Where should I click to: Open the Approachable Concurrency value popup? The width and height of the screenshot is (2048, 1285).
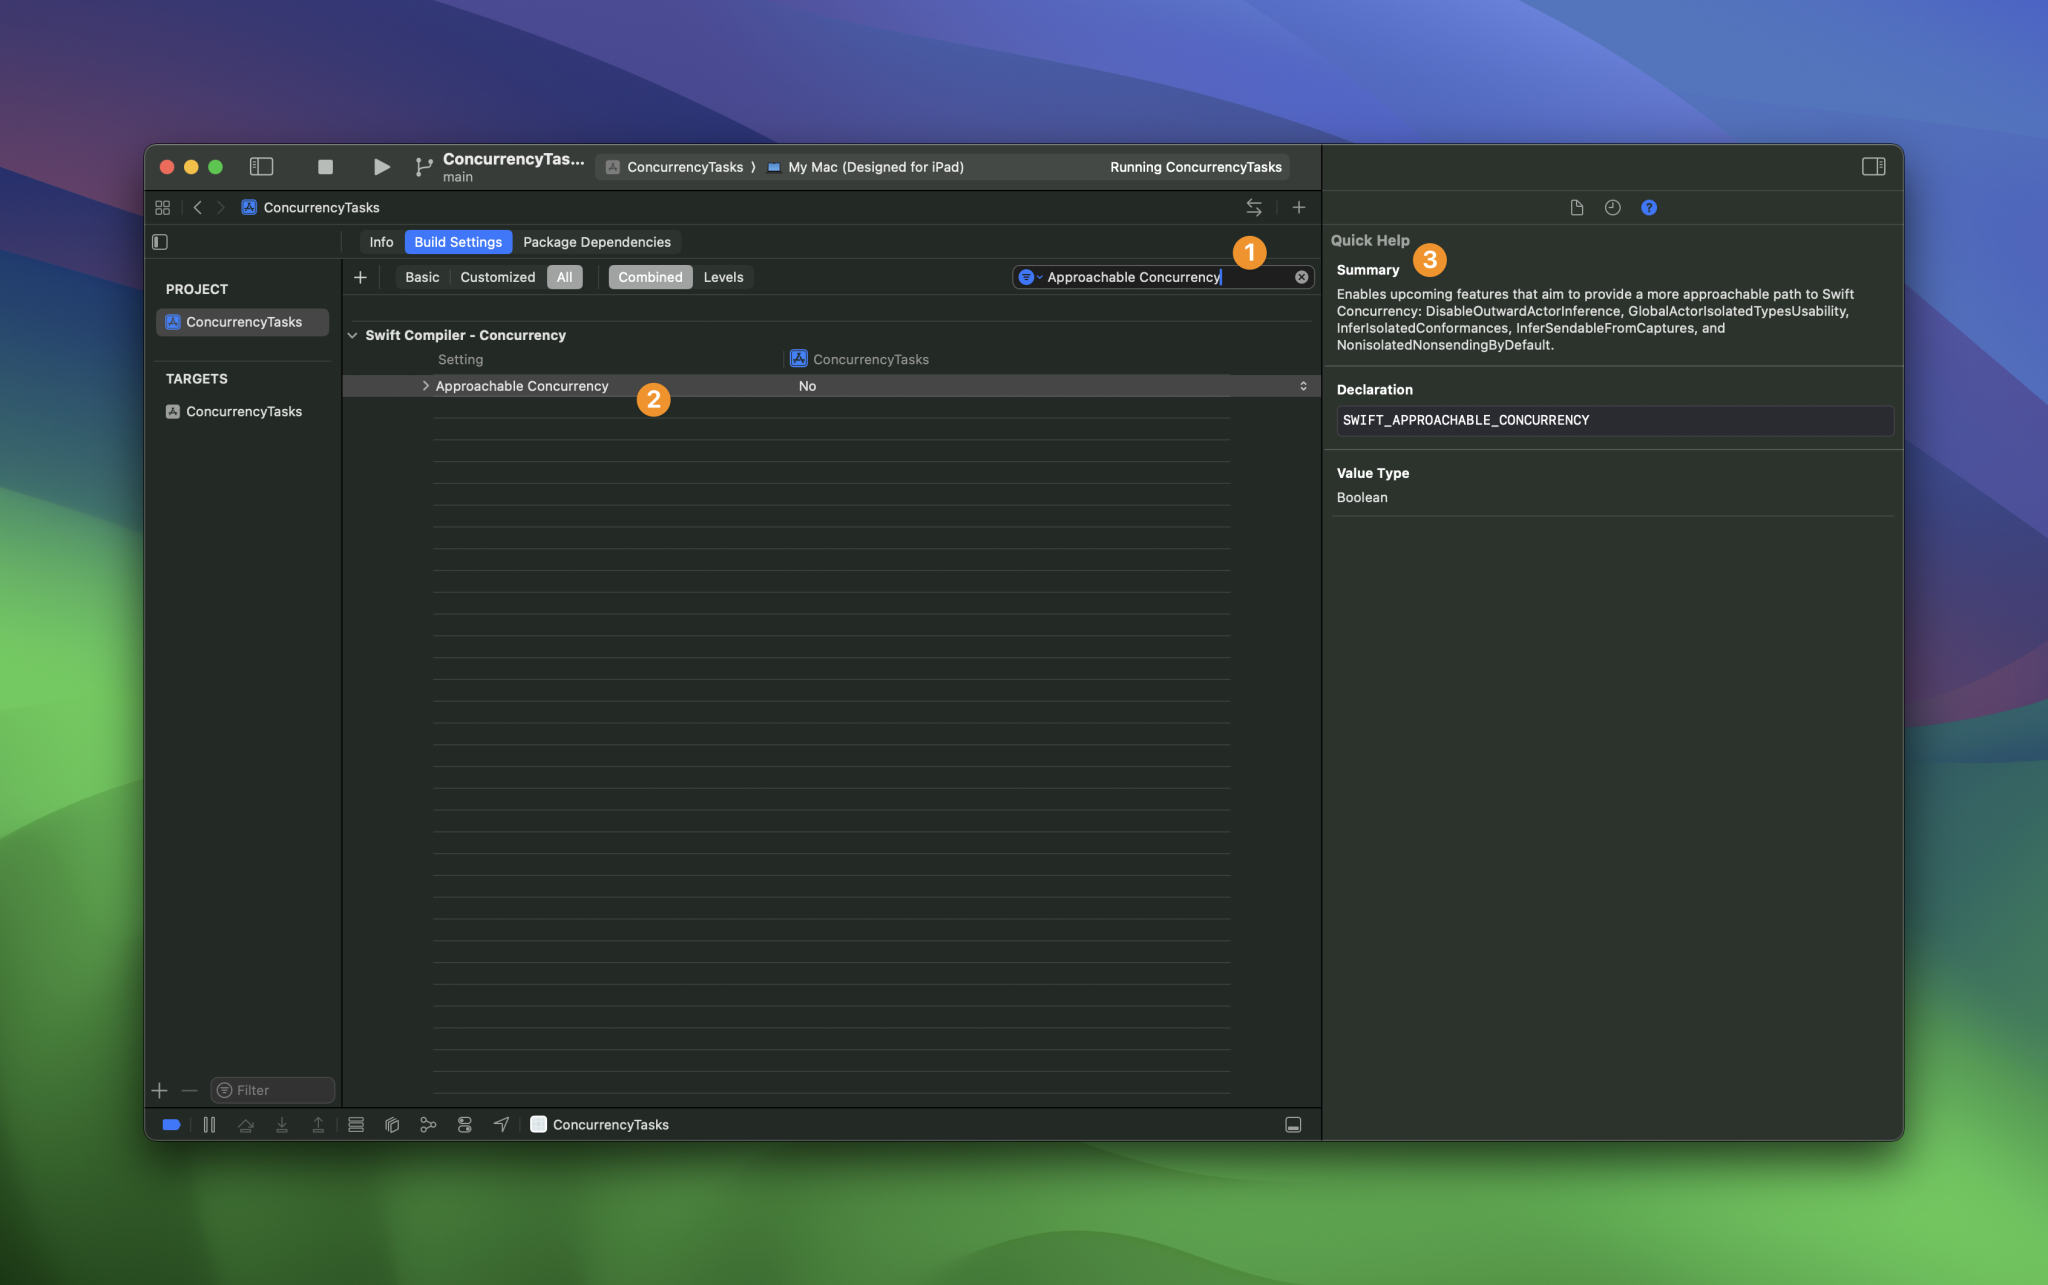1302,386
